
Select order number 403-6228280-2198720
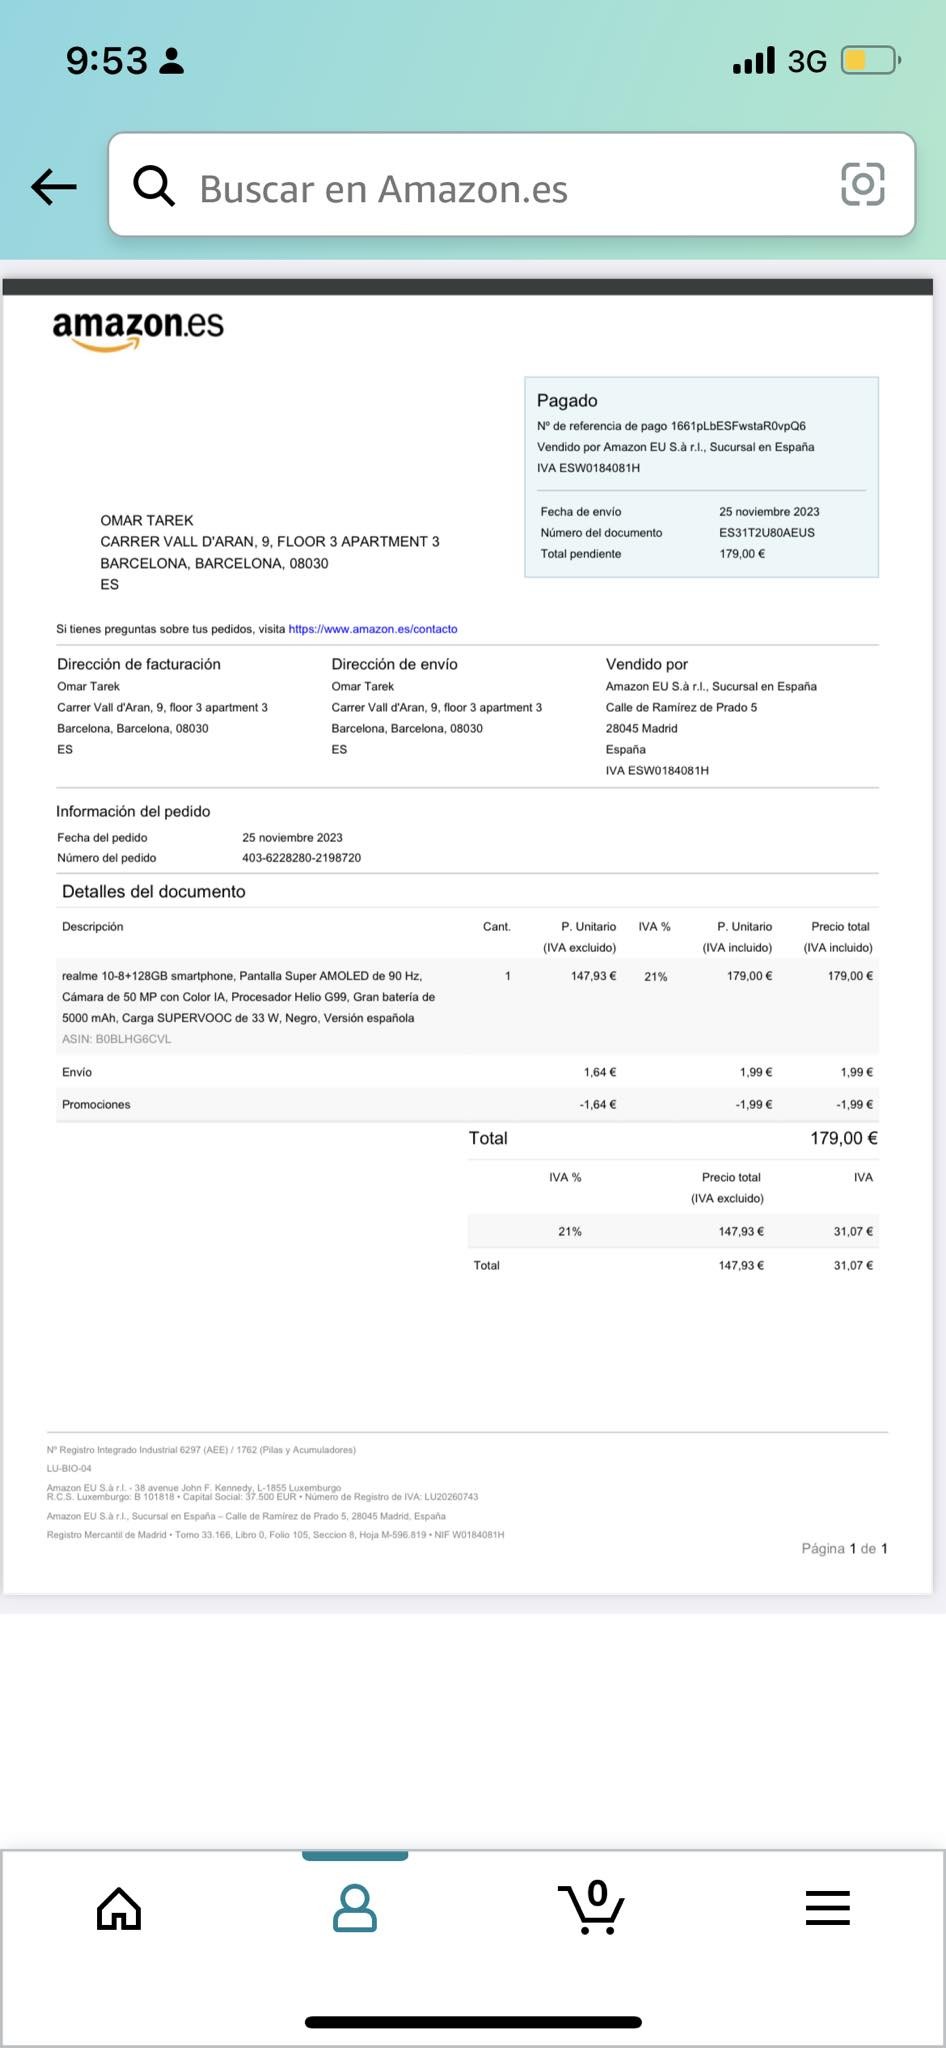point(301,858)
